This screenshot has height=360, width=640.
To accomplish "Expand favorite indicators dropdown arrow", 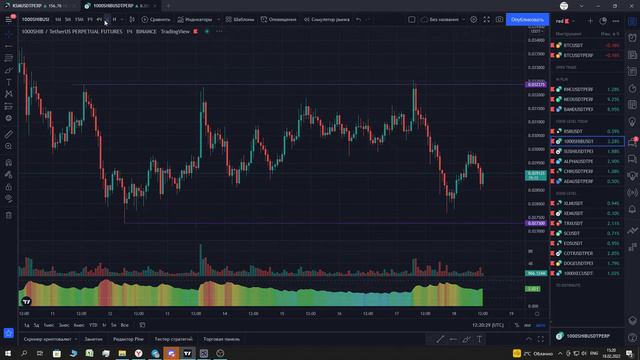I will pos(218,20).
